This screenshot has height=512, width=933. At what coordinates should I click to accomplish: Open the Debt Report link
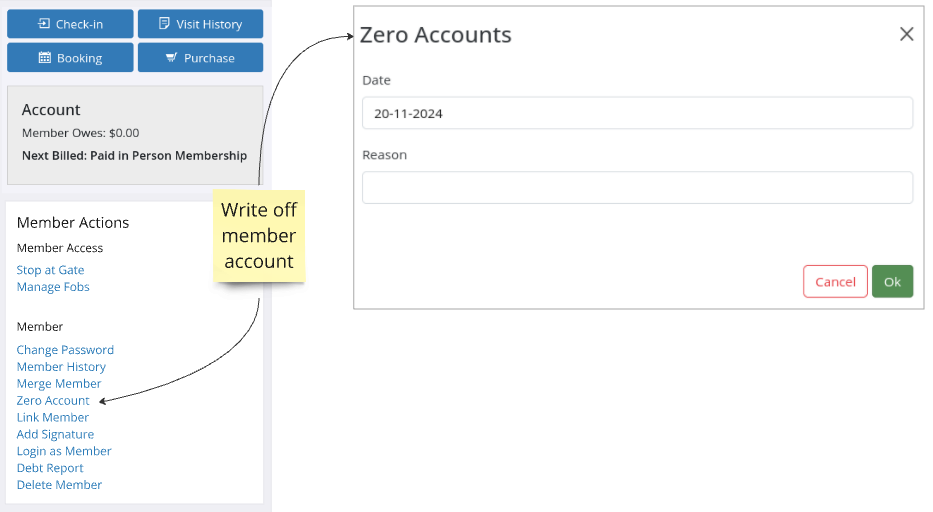50,468
